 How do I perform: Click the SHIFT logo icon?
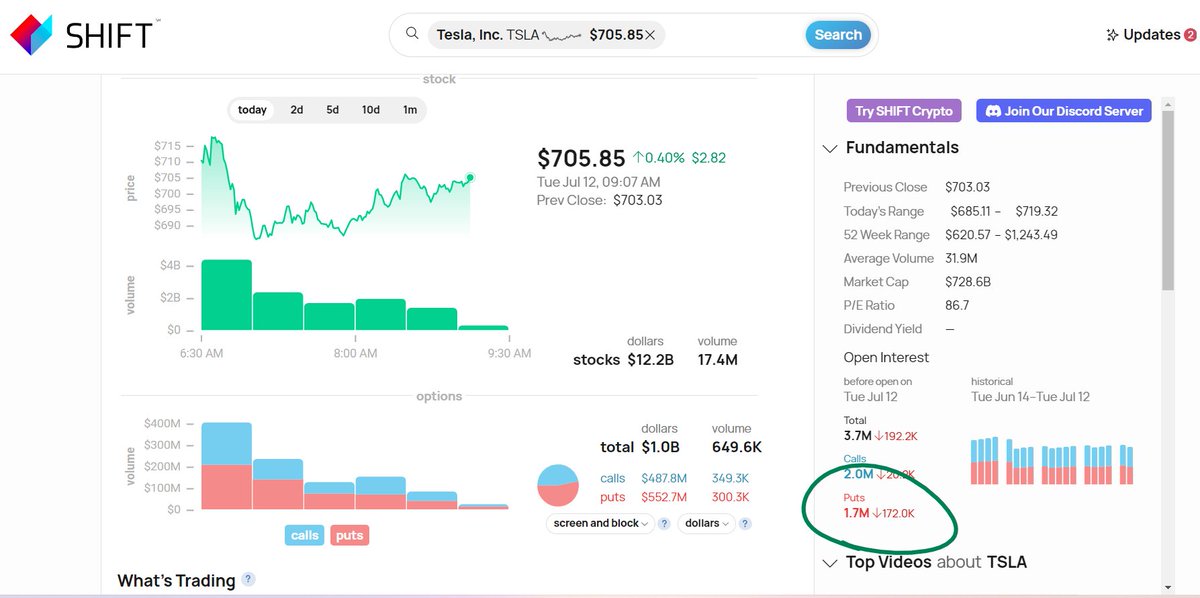pyautogui.click(x=31, y=35)
